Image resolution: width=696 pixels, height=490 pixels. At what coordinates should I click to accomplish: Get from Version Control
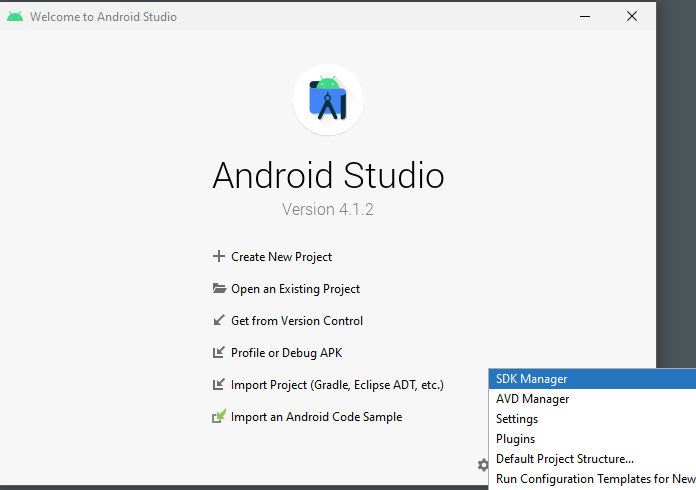point(297,321)
